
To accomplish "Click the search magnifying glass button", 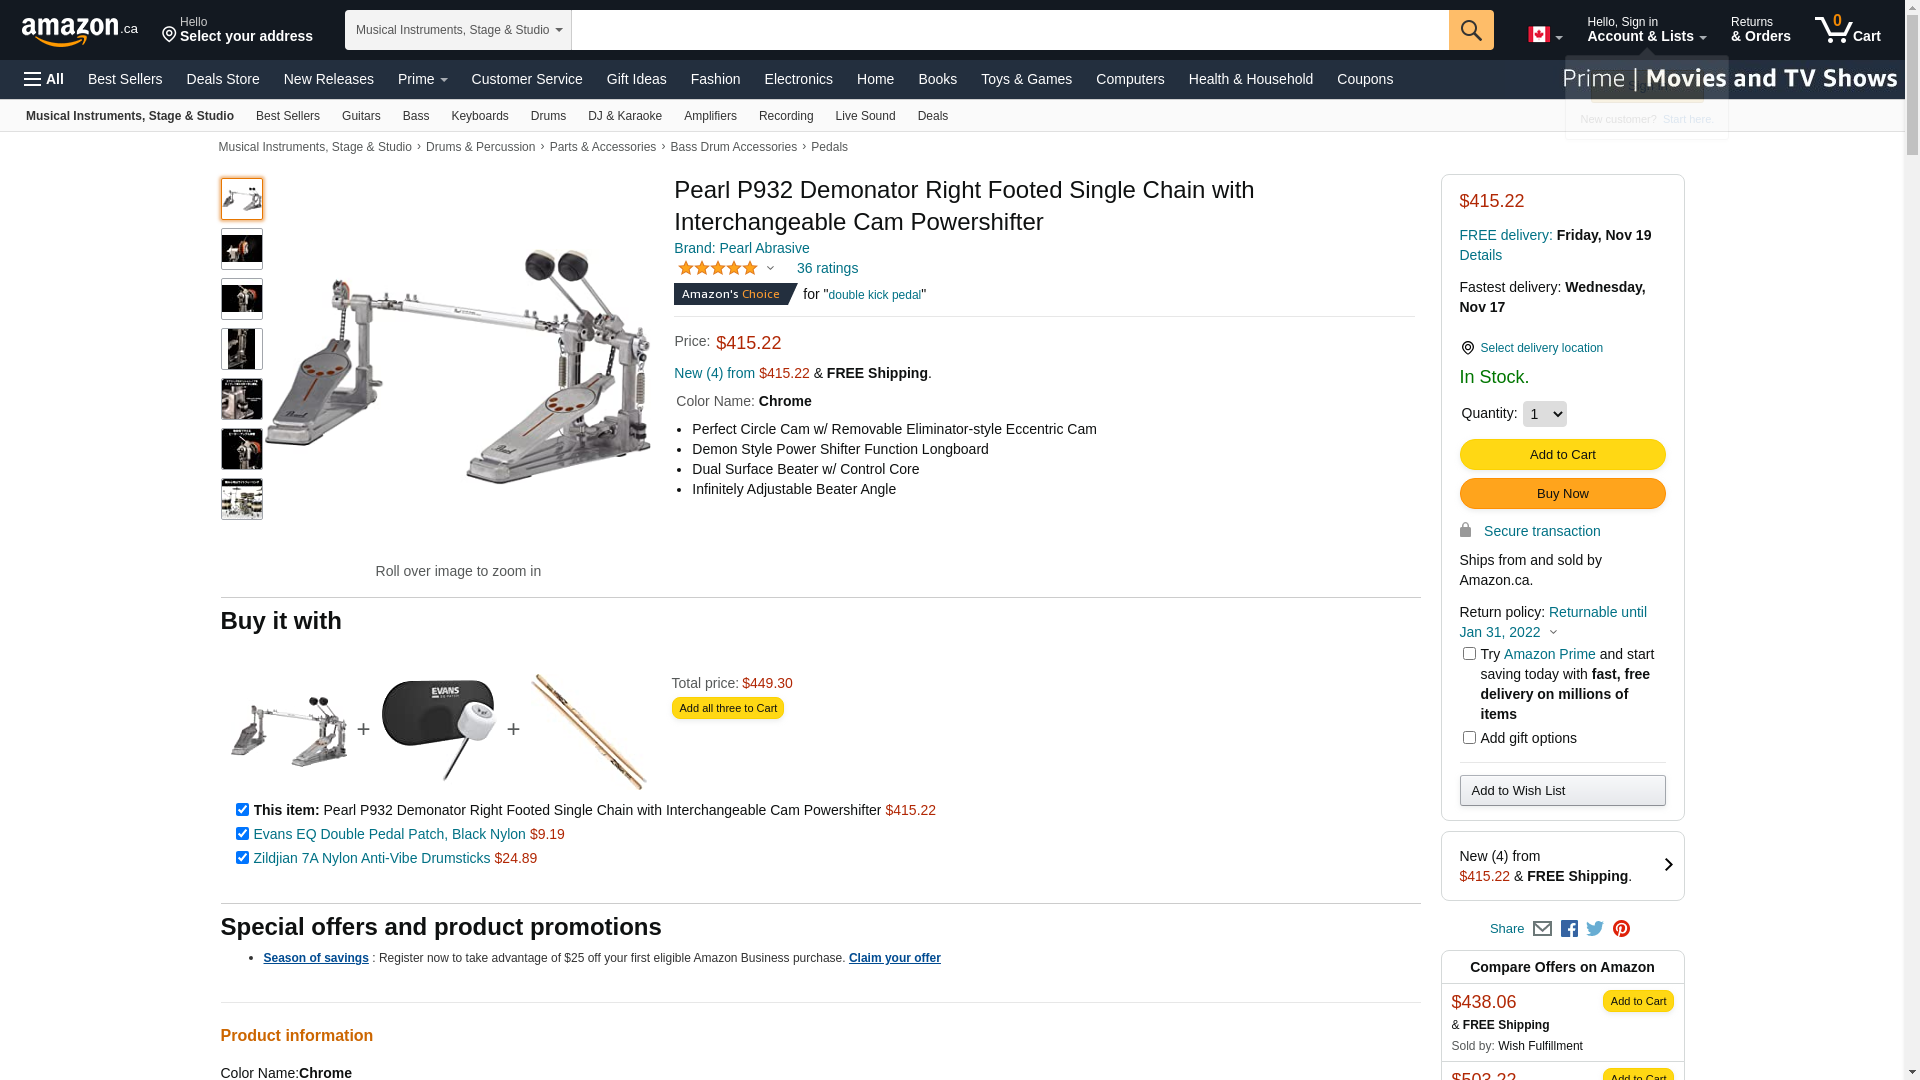I will click(1471, 30).
